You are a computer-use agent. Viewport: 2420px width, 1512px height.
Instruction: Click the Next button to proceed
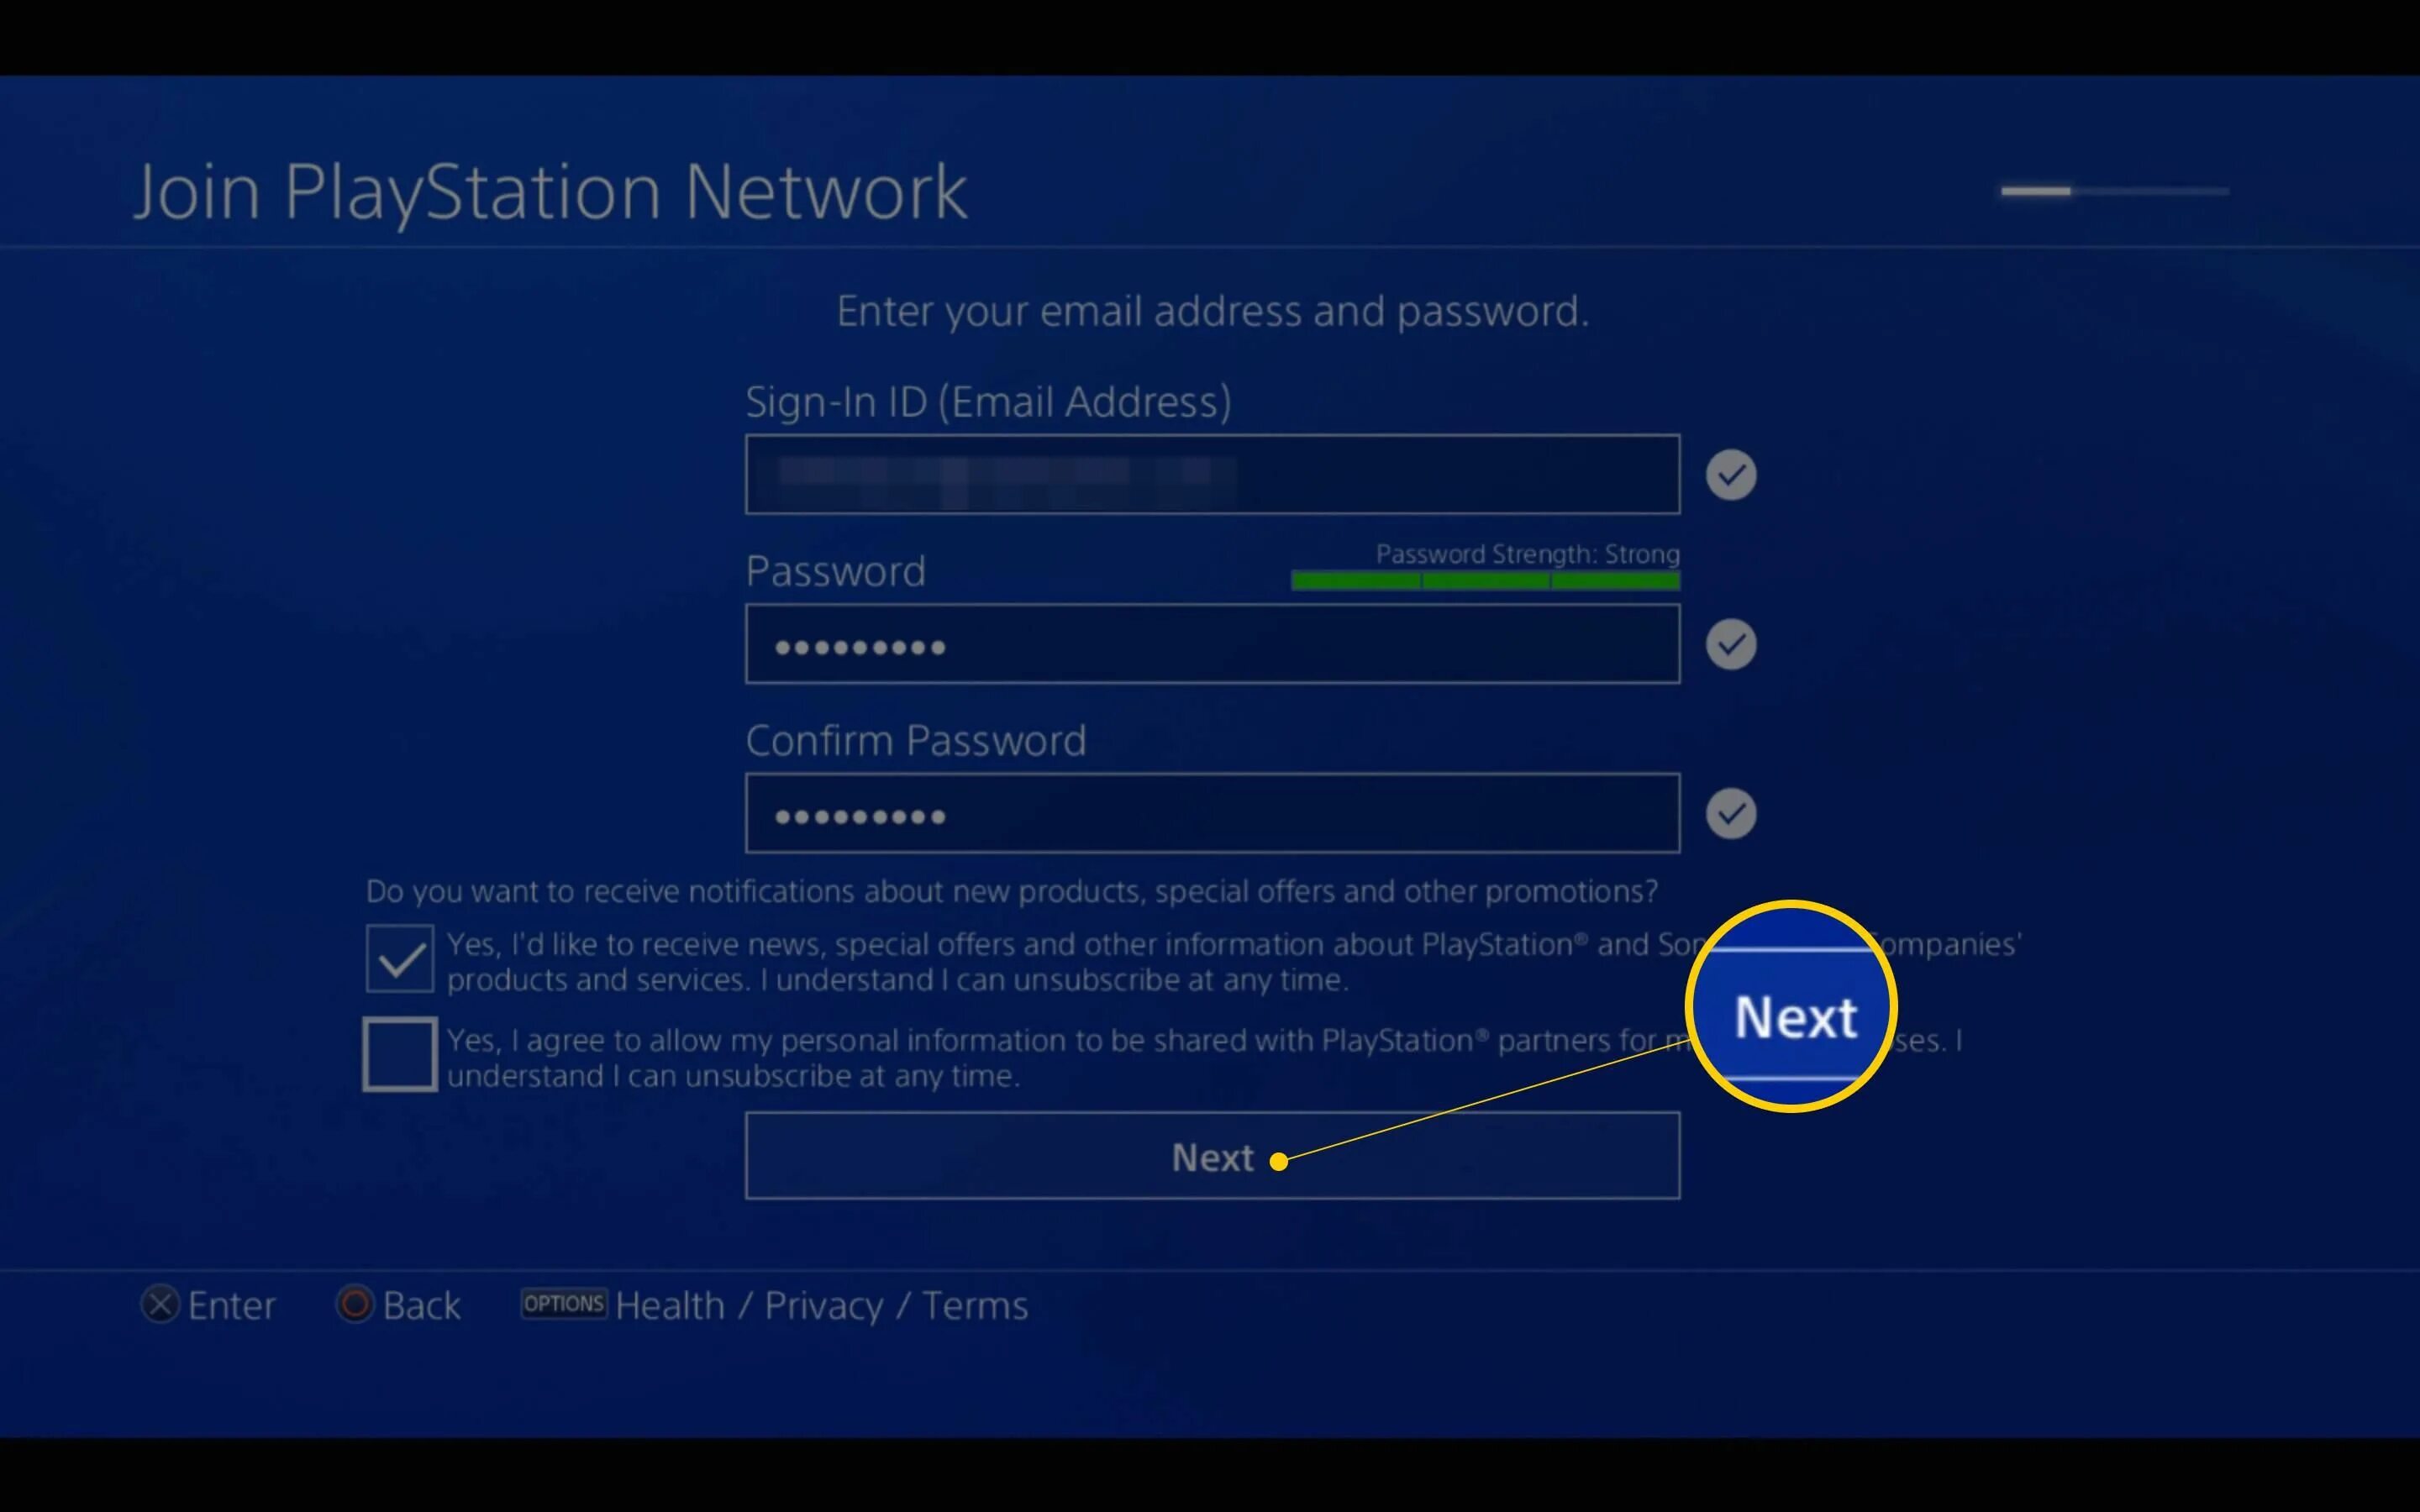coord(1213,1157)
